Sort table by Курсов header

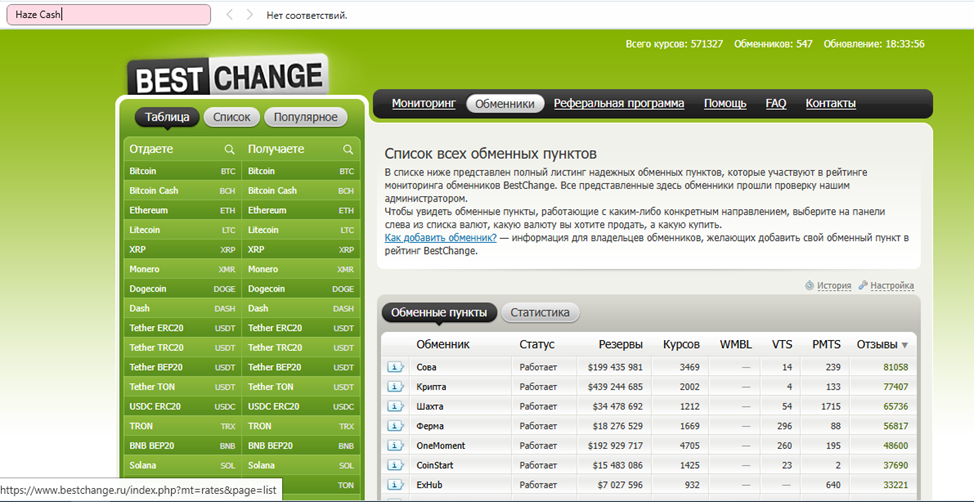(x=681, y=344)
